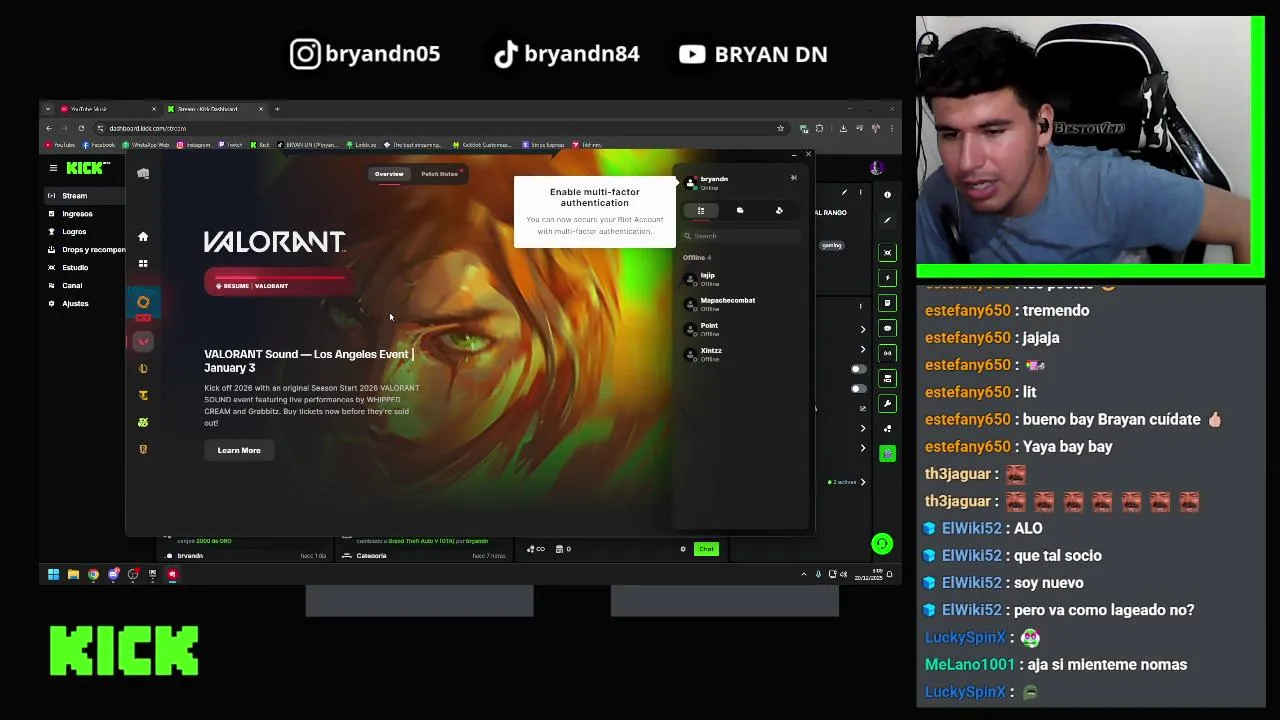Edit stream info pencil icon behind Riot window
The height and width of the screenshot is (720, 1280).
click(x=844, y=193)
